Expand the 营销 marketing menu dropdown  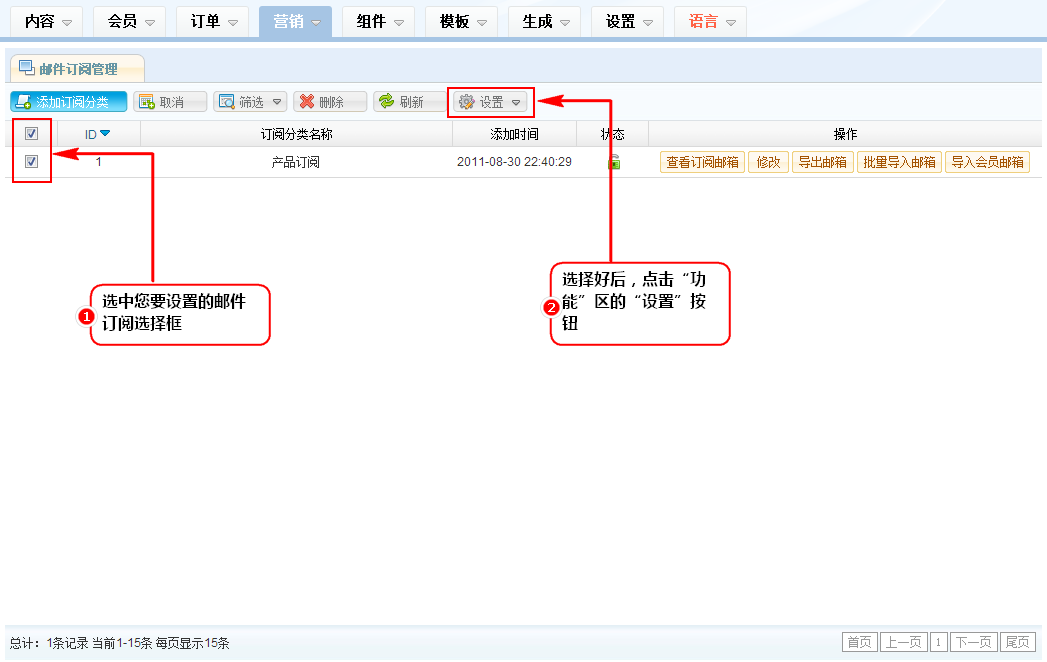(x=295, y=22)
